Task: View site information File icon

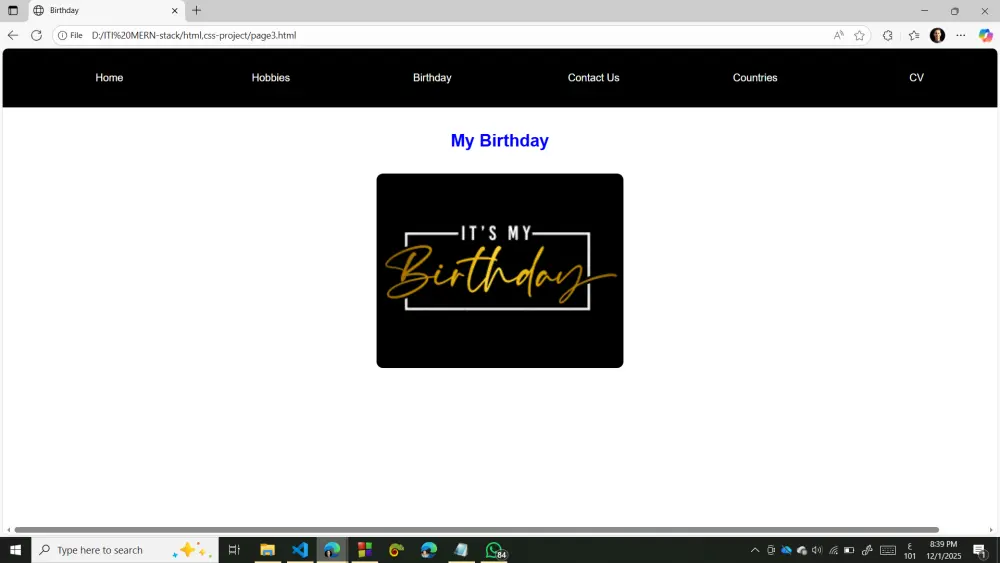Action: pos(70,36)
